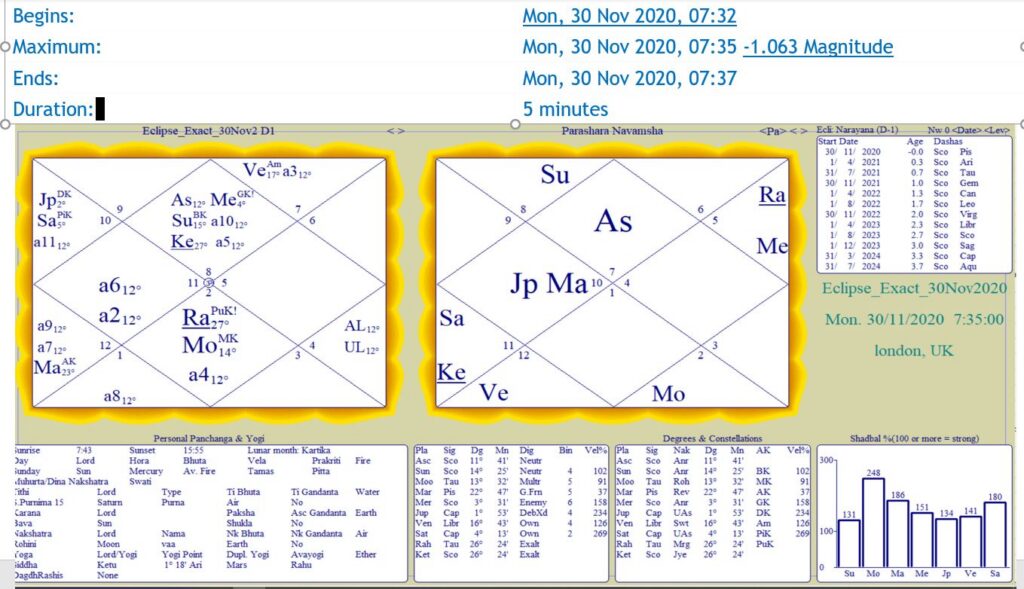This screenshot has width=1024, height=589.
Task: Click Moon 'Mo' with MK in D1 chart
Action: pos(210,344)
